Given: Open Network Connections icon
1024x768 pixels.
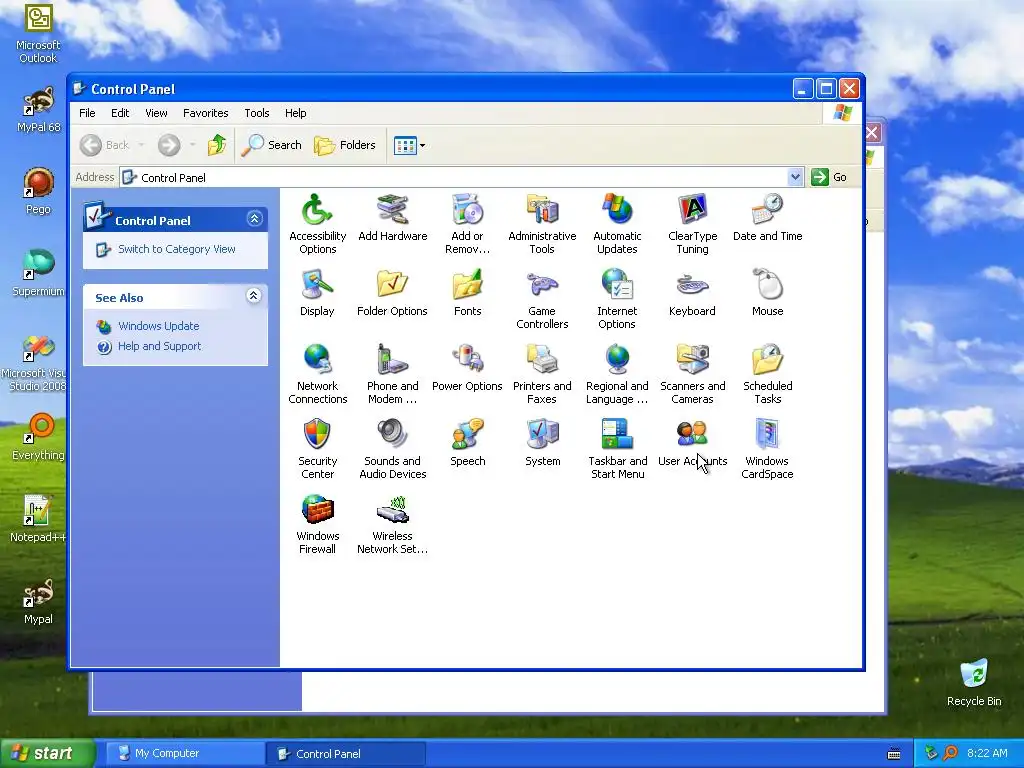Looking at the screenshot, I should (x=317, y=374).
